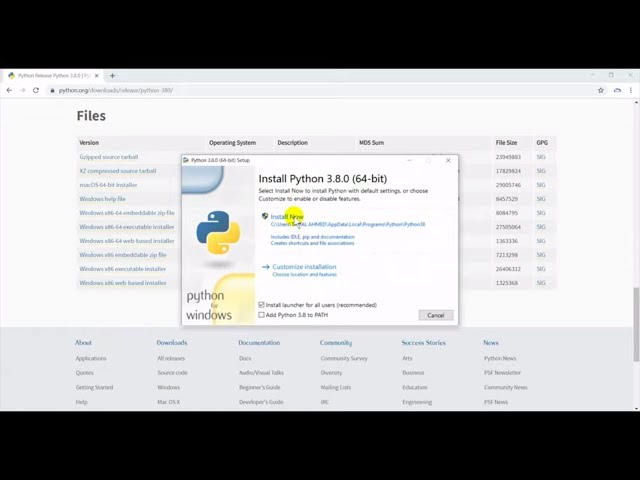Enable Add Python 3.8 to PATH checkbox

[261, 315]
